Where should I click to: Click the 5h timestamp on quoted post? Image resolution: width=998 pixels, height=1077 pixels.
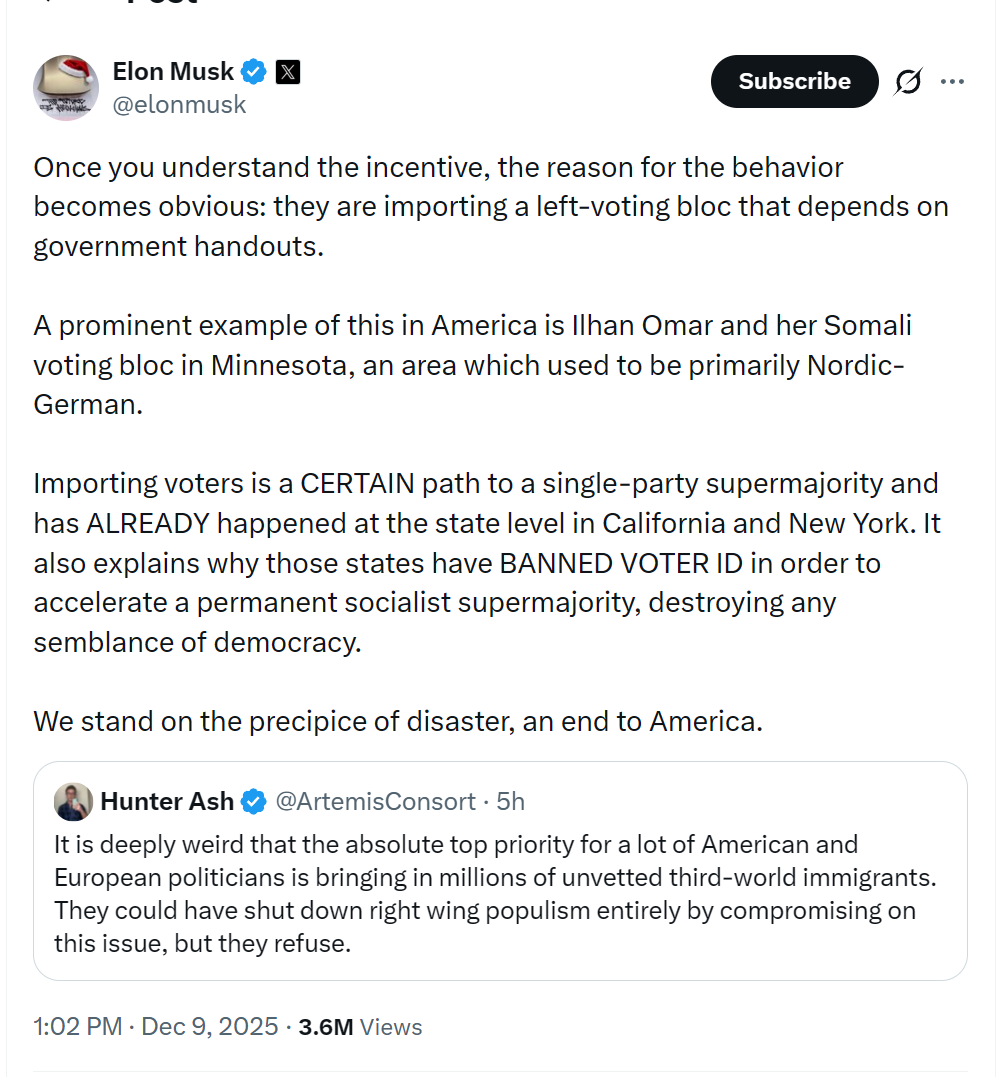511,802
